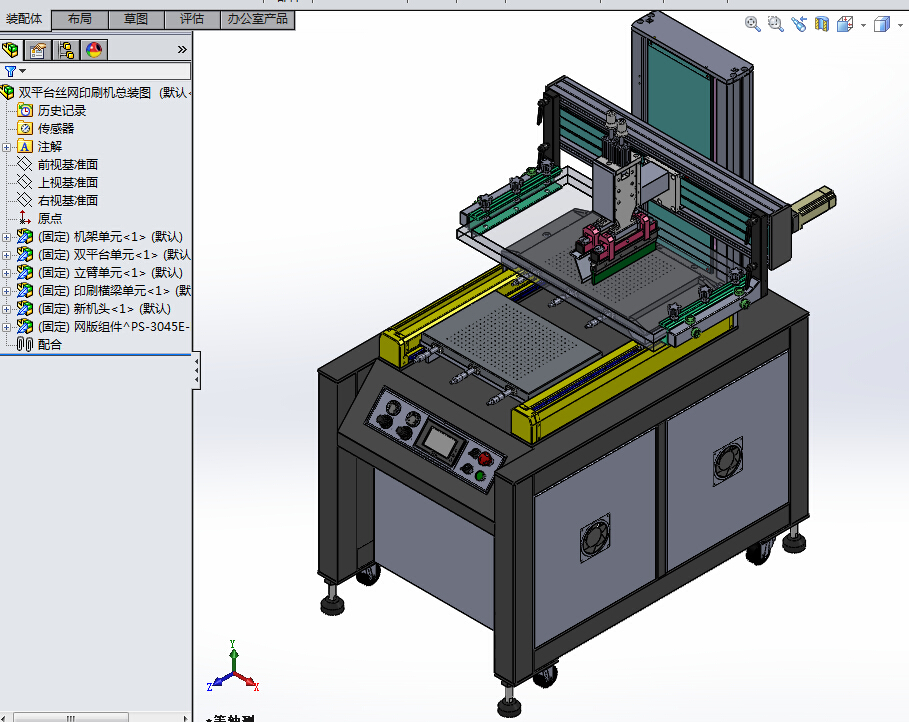Toggle the Section View tool
The height and width of the screenshot is (722, 909).
[821, 24]
